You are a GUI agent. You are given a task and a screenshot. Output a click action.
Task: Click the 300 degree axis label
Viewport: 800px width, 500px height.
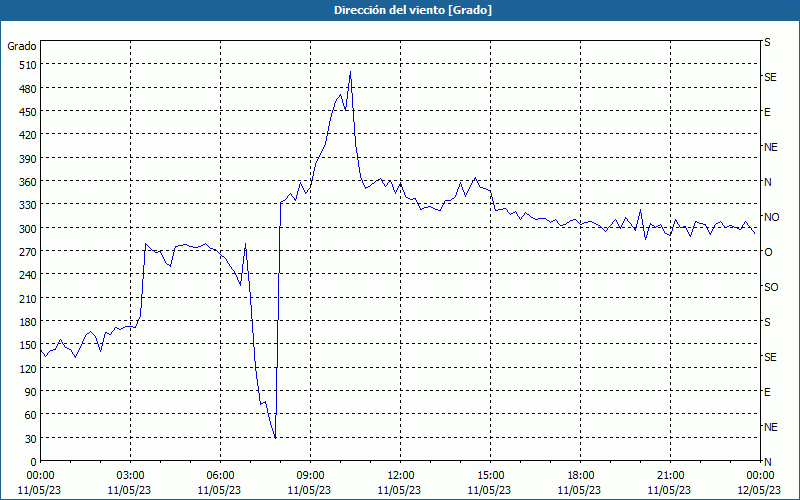pyautogui.click(x=28, y=229)
